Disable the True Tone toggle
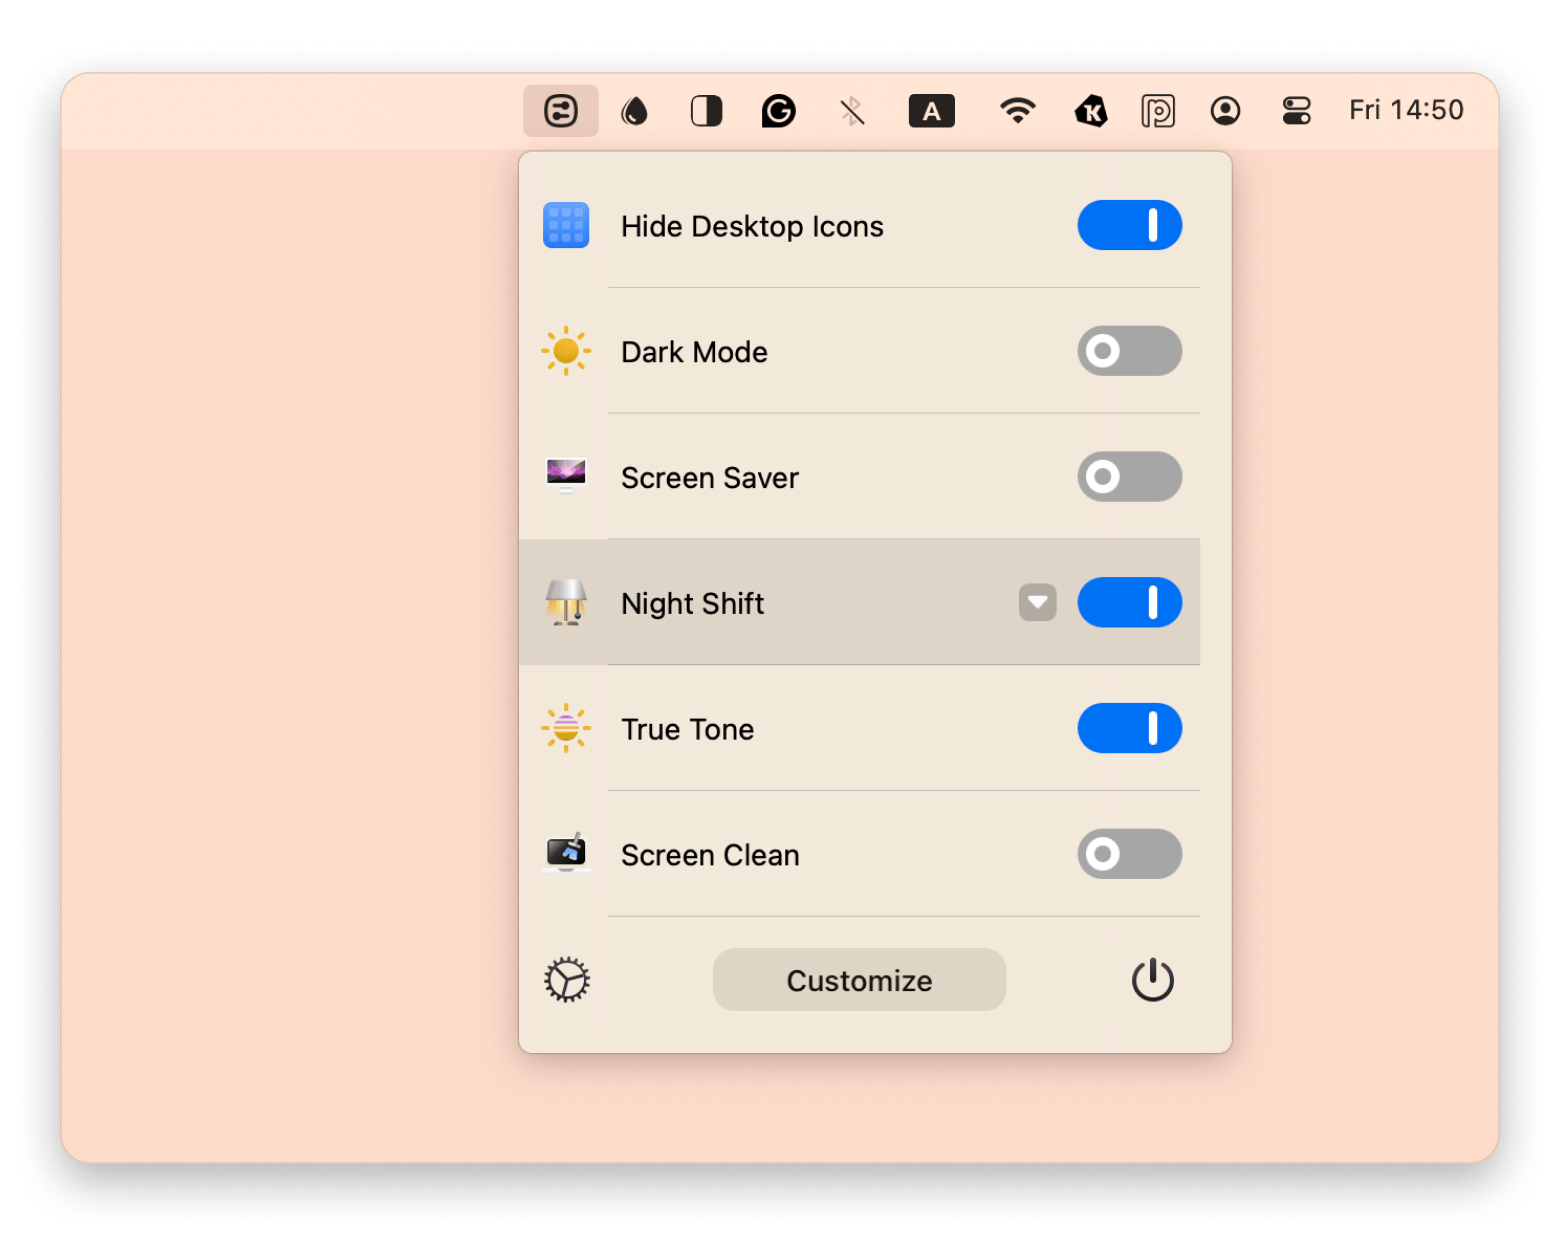Screen dimensions: 1560x1244 pyautogui.click(x=1129, y=728)
